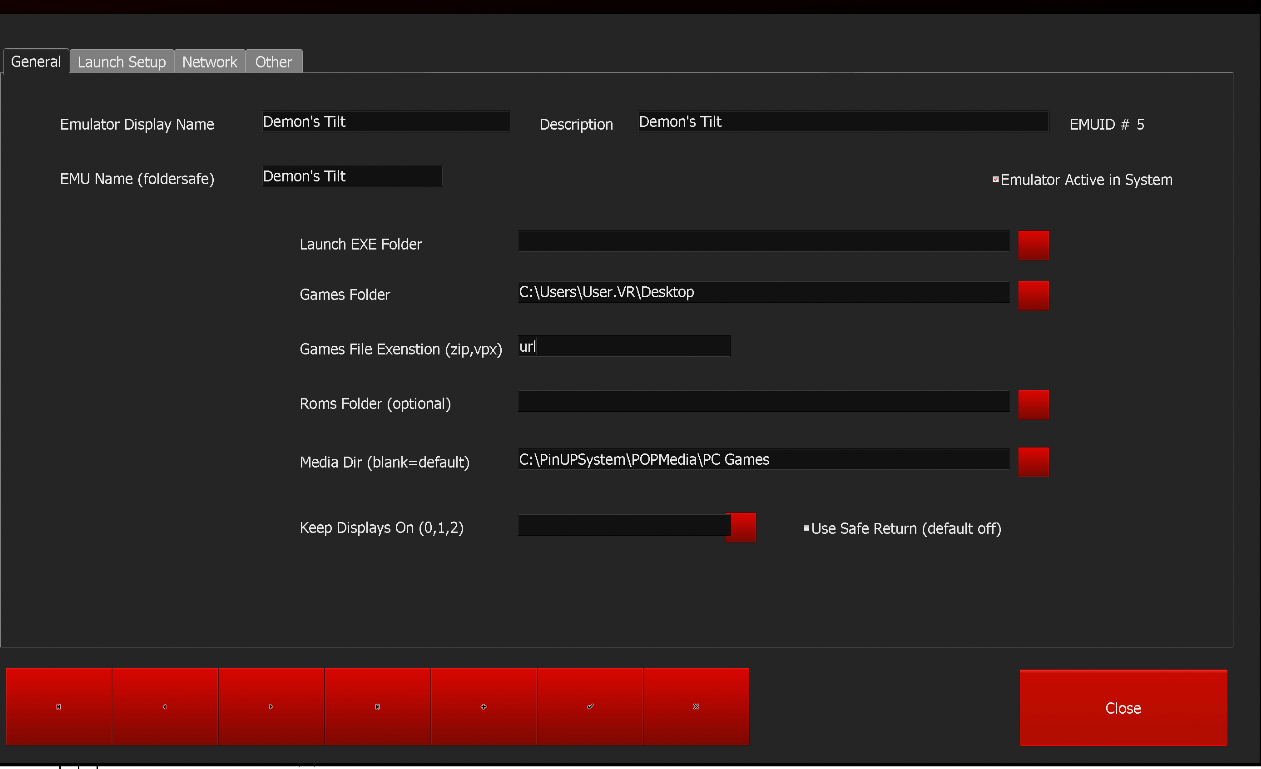Cancel edits with the X button
Screen dimensions: 1261x769
pyautogui.click(x=696, y=706)
